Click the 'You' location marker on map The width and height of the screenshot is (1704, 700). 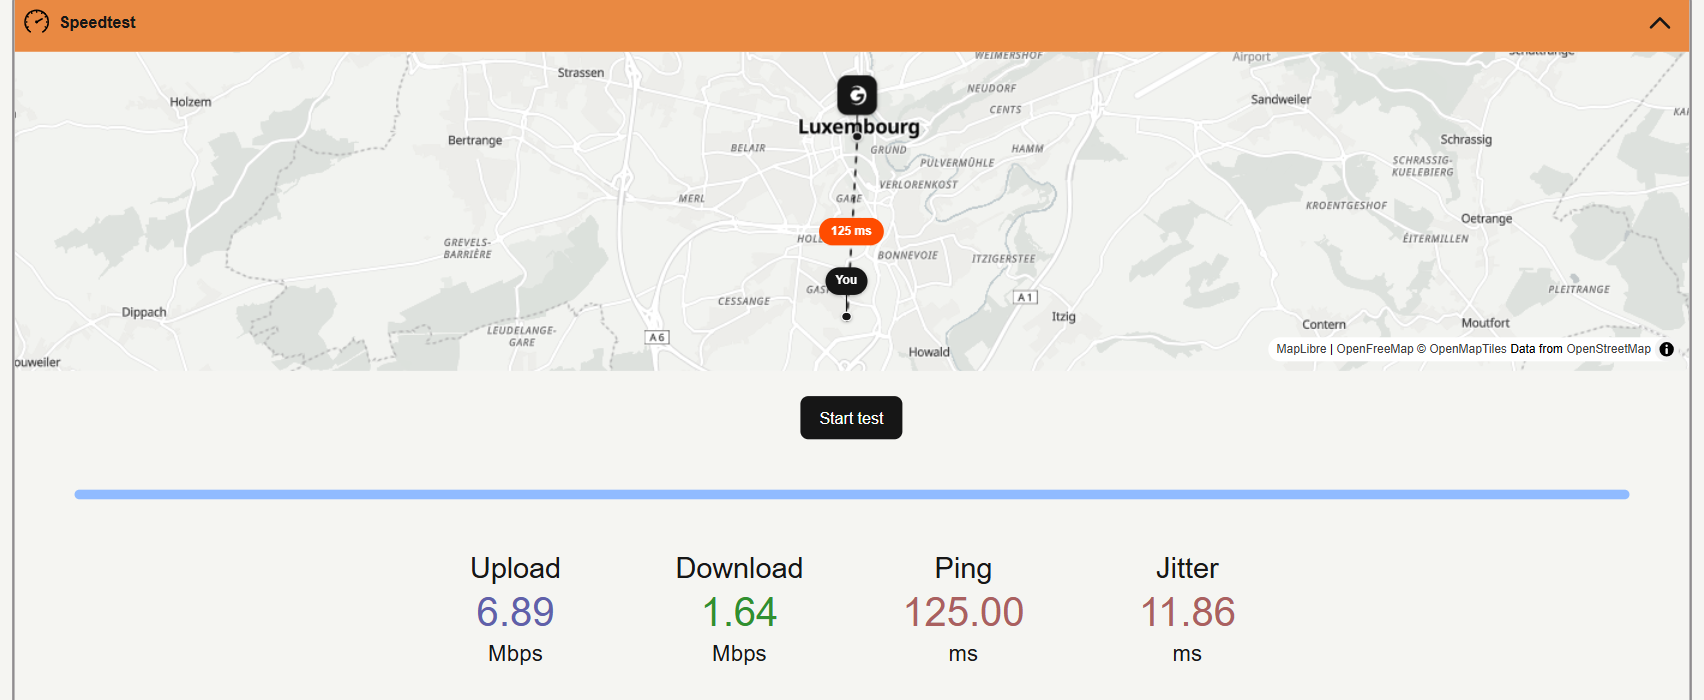[x=846, y=280]
